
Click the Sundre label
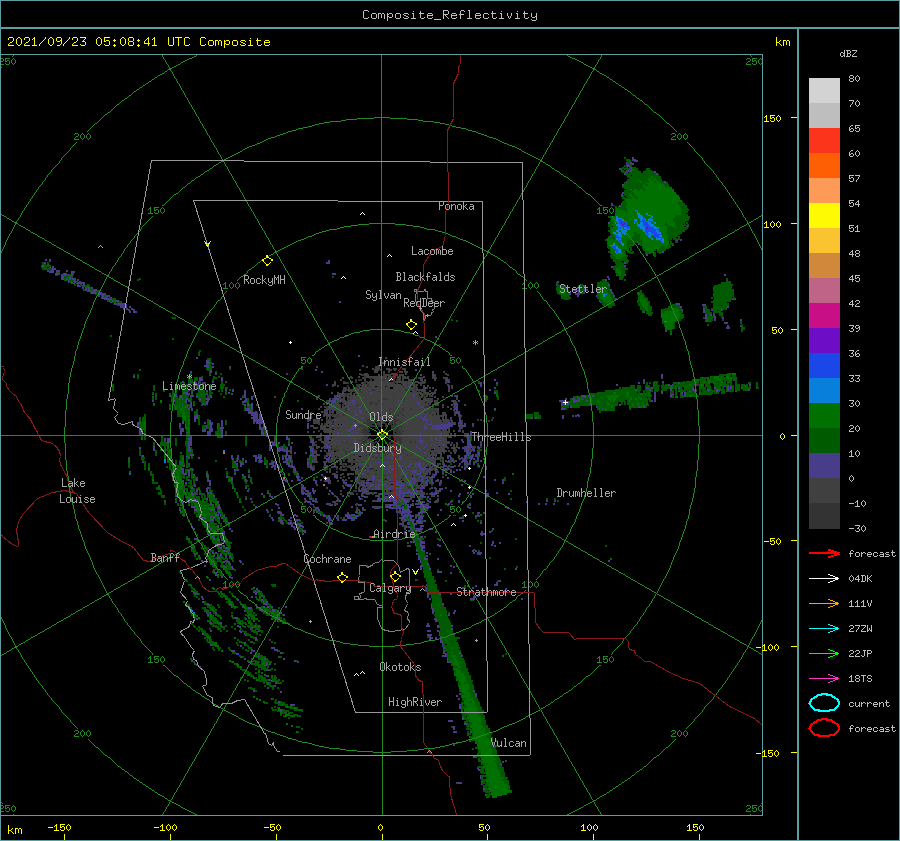point(303,414)
